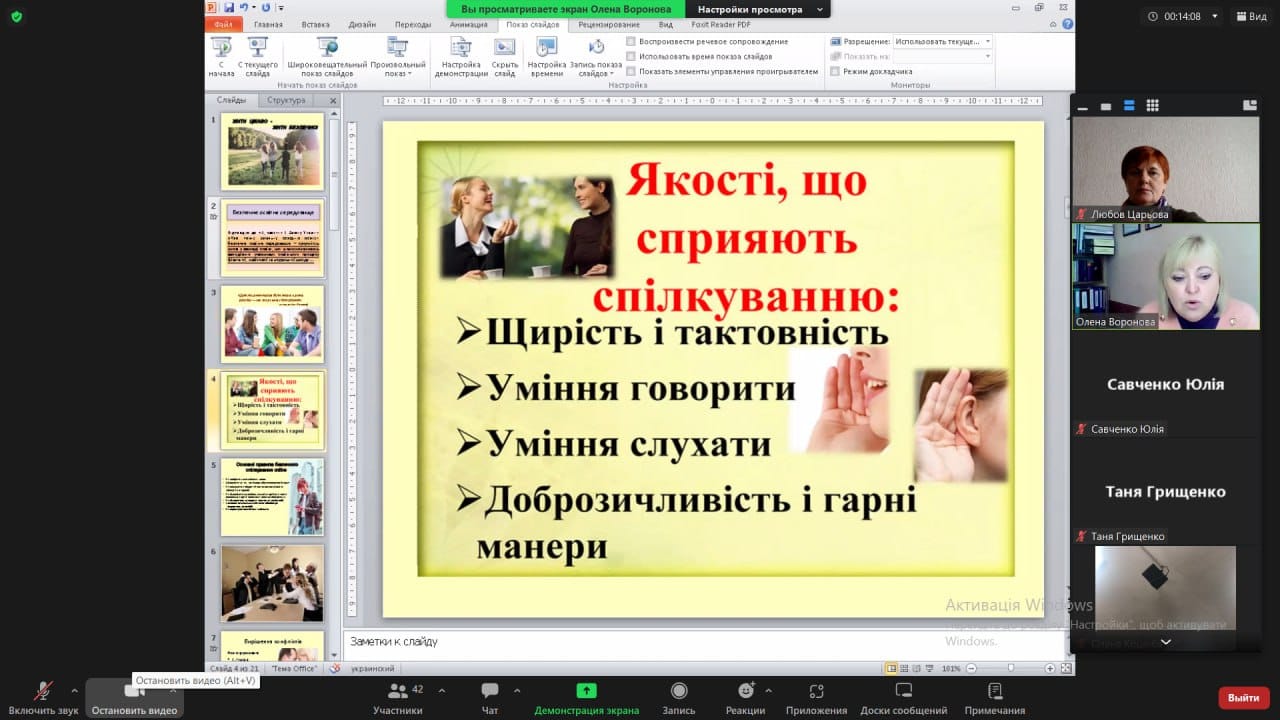Stop video with the camera button

click(x=134, y=692)
